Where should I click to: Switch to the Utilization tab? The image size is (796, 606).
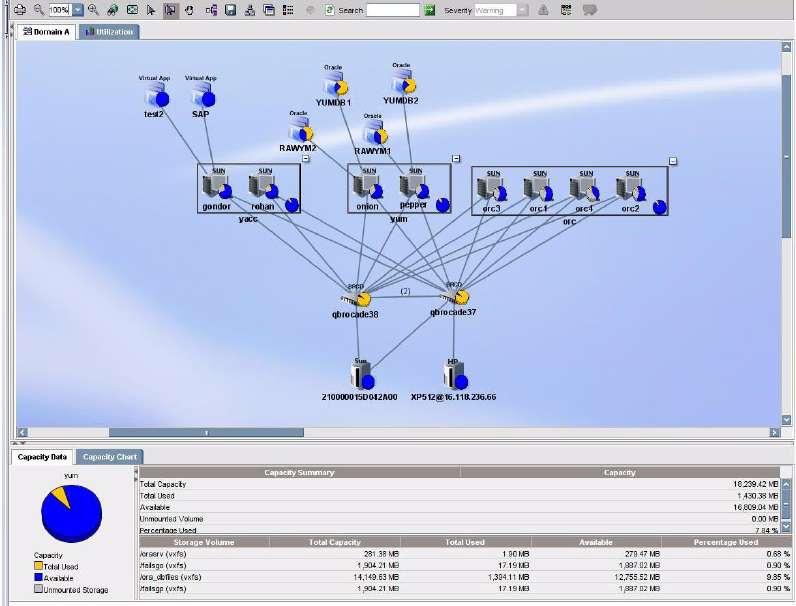coord(109,31)
